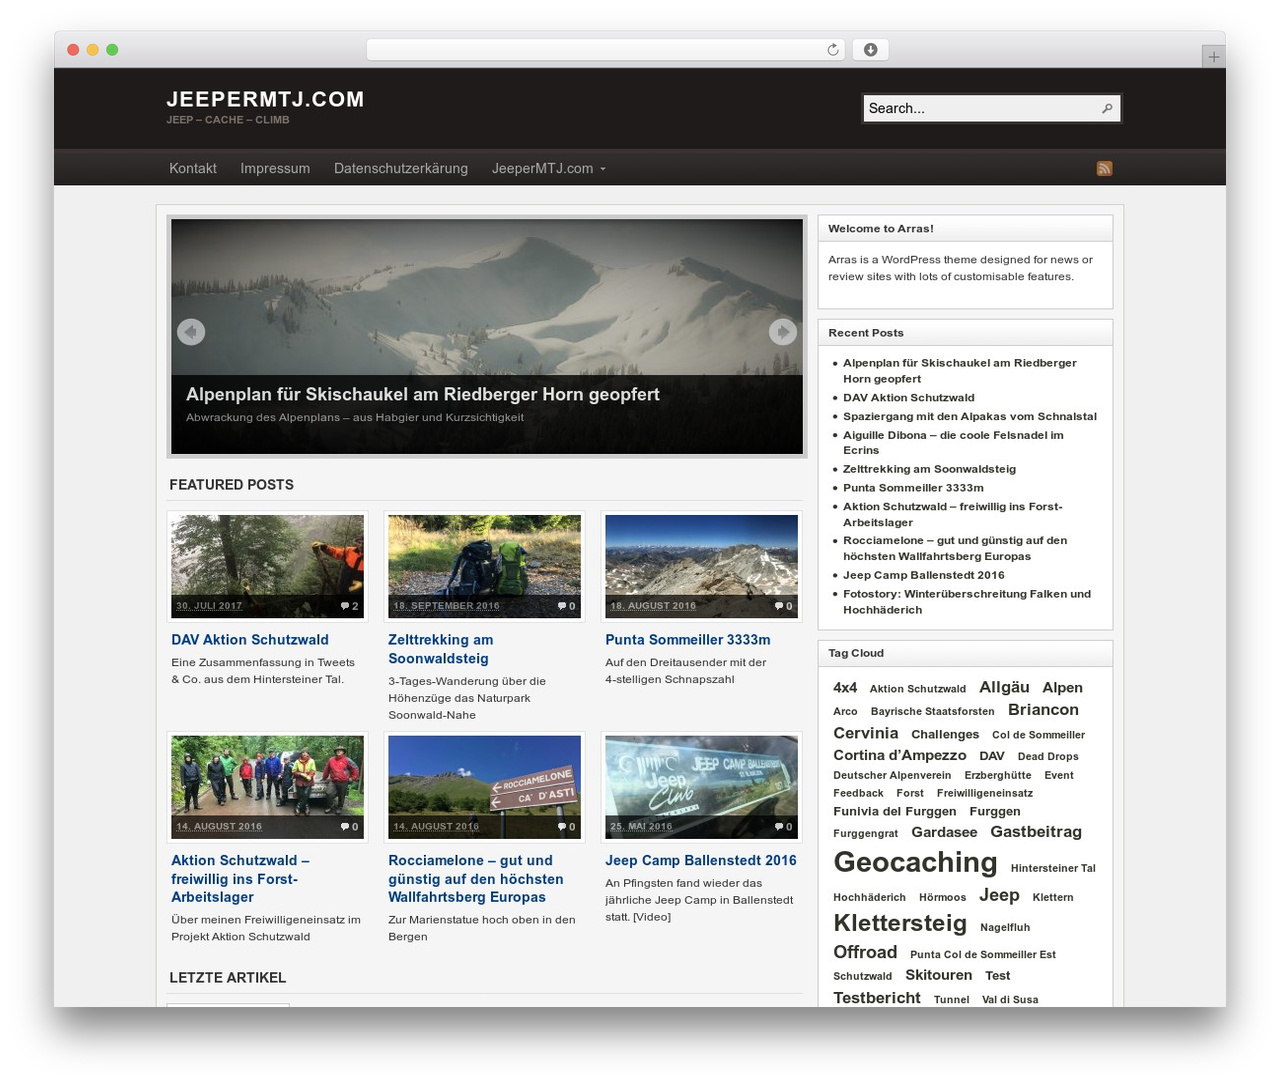Open recent post Aiguille Dibona
The width and height of the screenshot is (1280, 1084).
[x=953, y=443]
